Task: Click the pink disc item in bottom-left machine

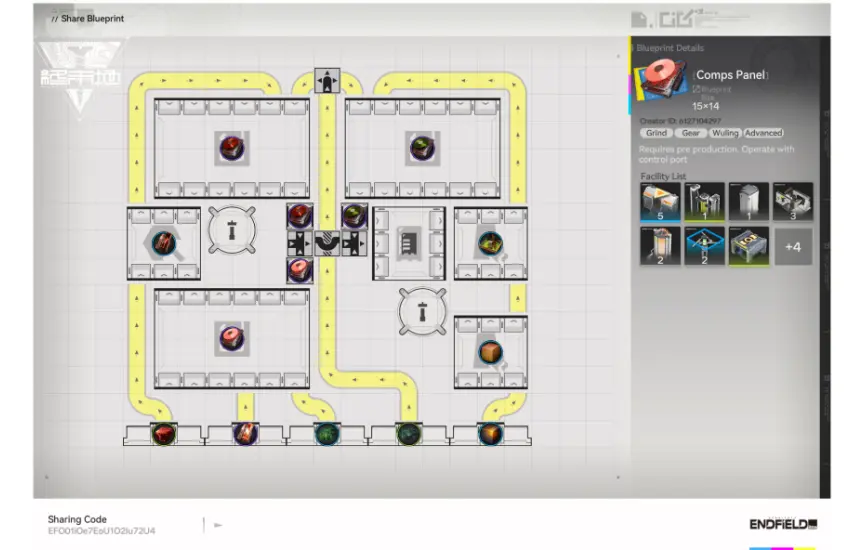Action: point(232,337)
